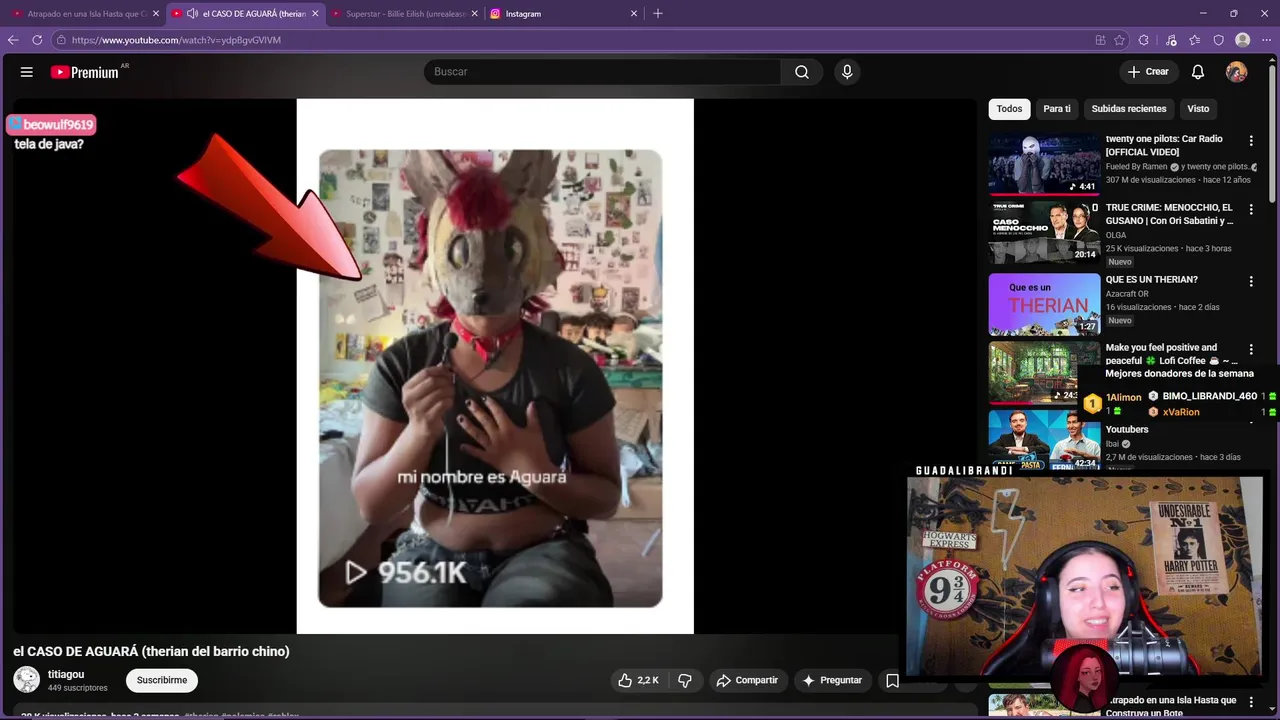Viewport: 1280px width, 720px height.
Task: Go to YouTube Premium home logo
Action: [85, 72]
